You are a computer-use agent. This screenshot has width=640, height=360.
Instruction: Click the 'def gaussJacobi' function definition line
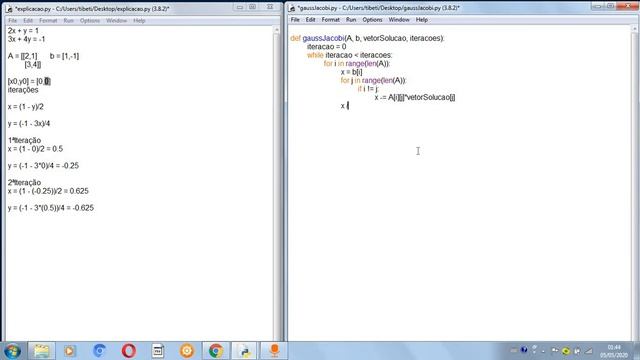point(367,38)
